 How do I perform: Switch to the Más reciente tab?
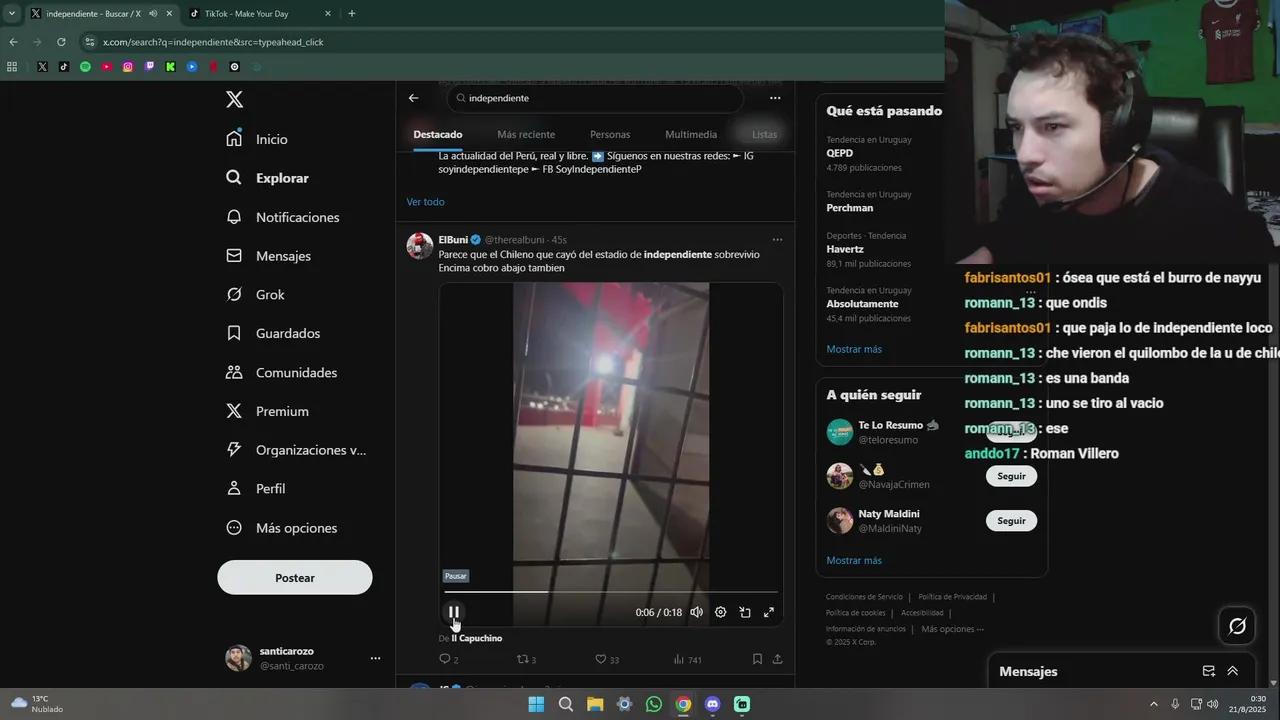coord(526,134)
